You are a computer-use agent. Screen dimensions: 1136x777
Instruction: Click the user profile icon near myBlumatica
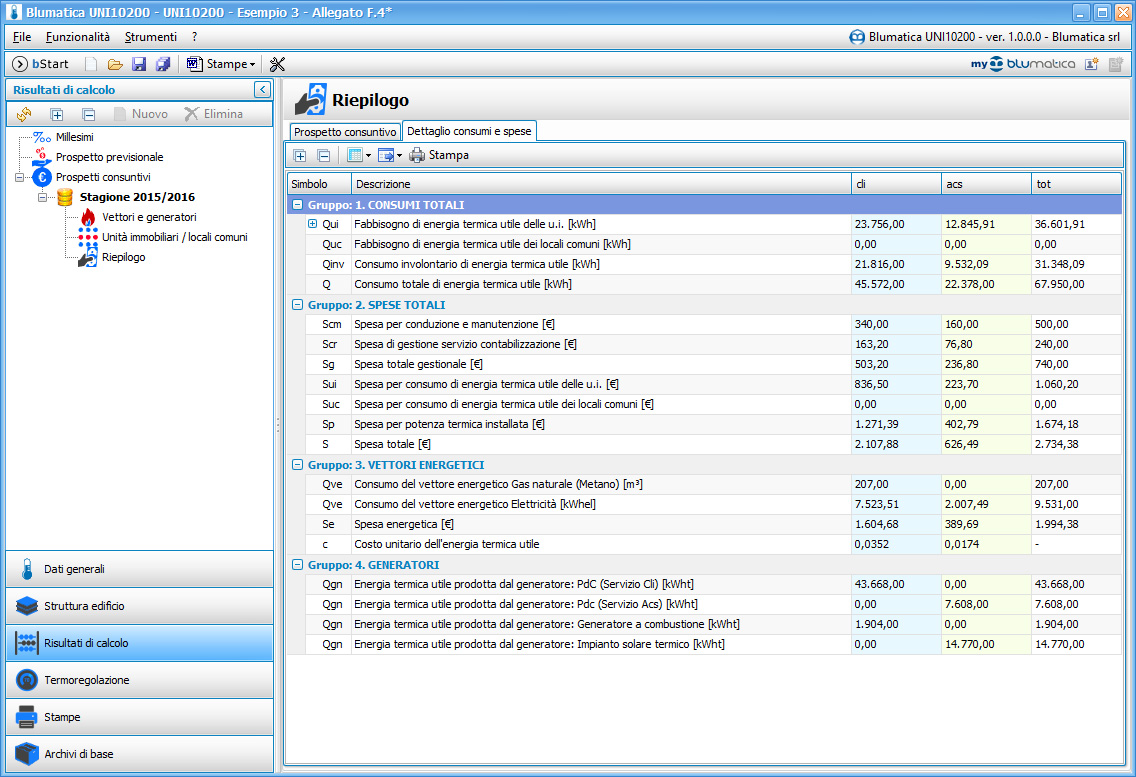point(1092,64)
